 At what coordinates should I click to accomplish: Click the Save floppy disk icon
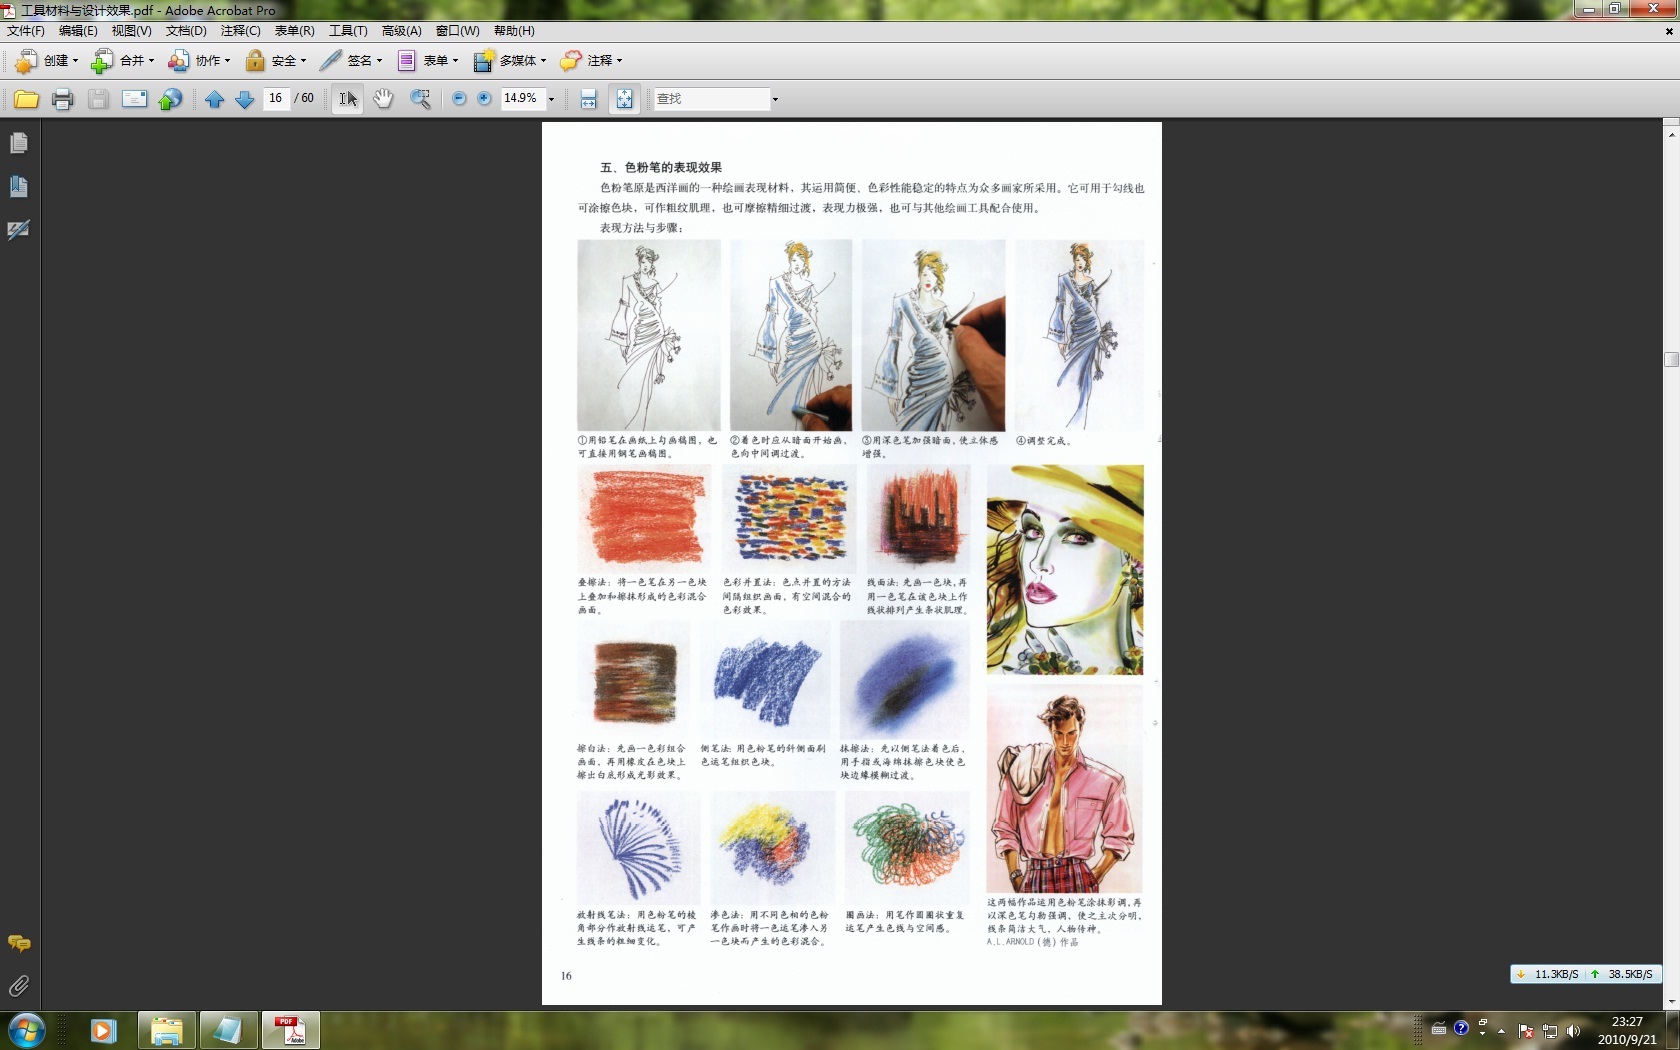[x=98, y=99]
